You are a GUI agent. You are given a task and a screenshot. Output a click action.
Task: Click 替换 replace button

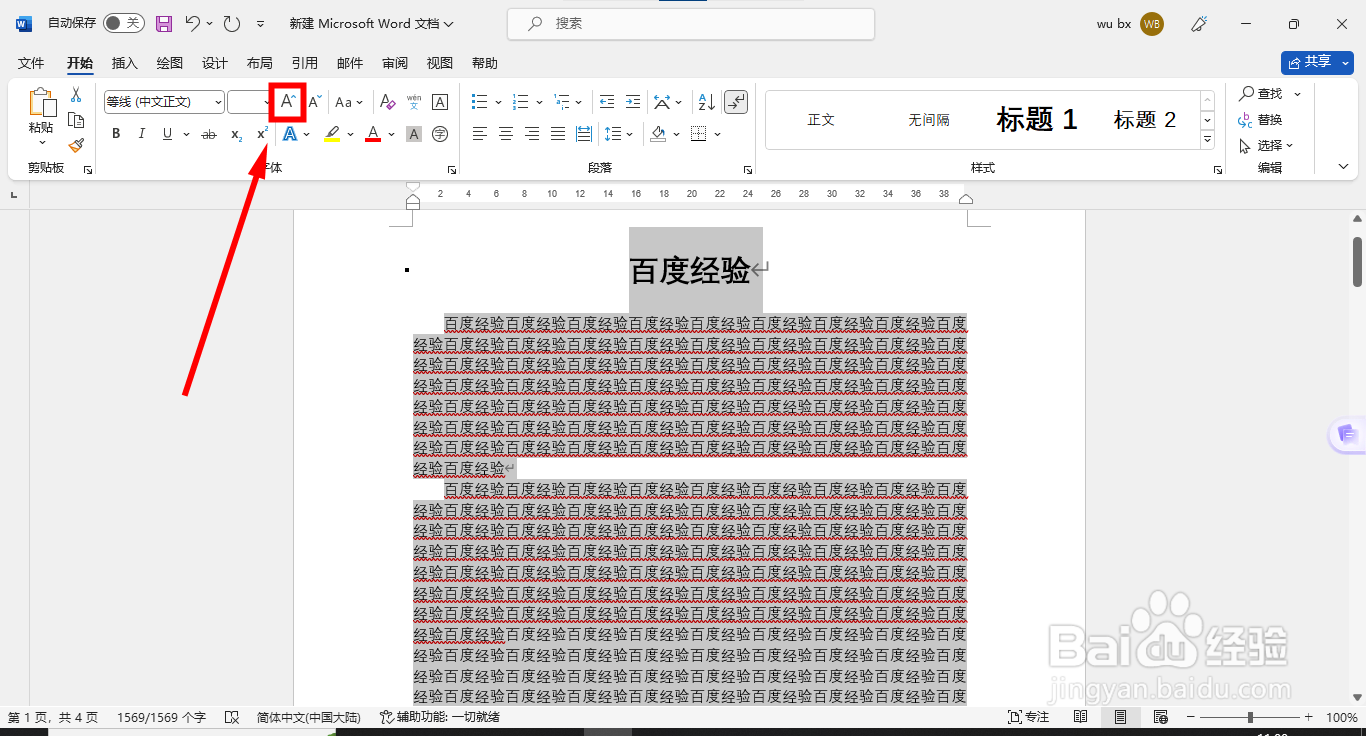point(1261,119)
